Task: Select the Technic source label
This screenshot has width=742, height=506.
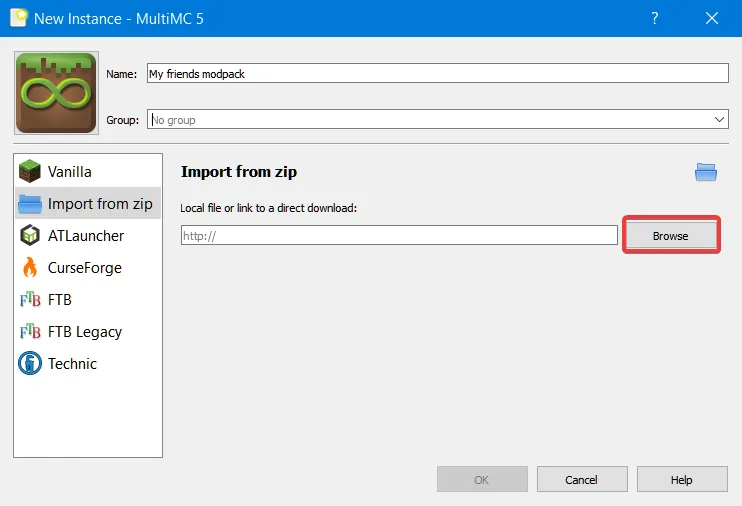Action: (72, 364)
